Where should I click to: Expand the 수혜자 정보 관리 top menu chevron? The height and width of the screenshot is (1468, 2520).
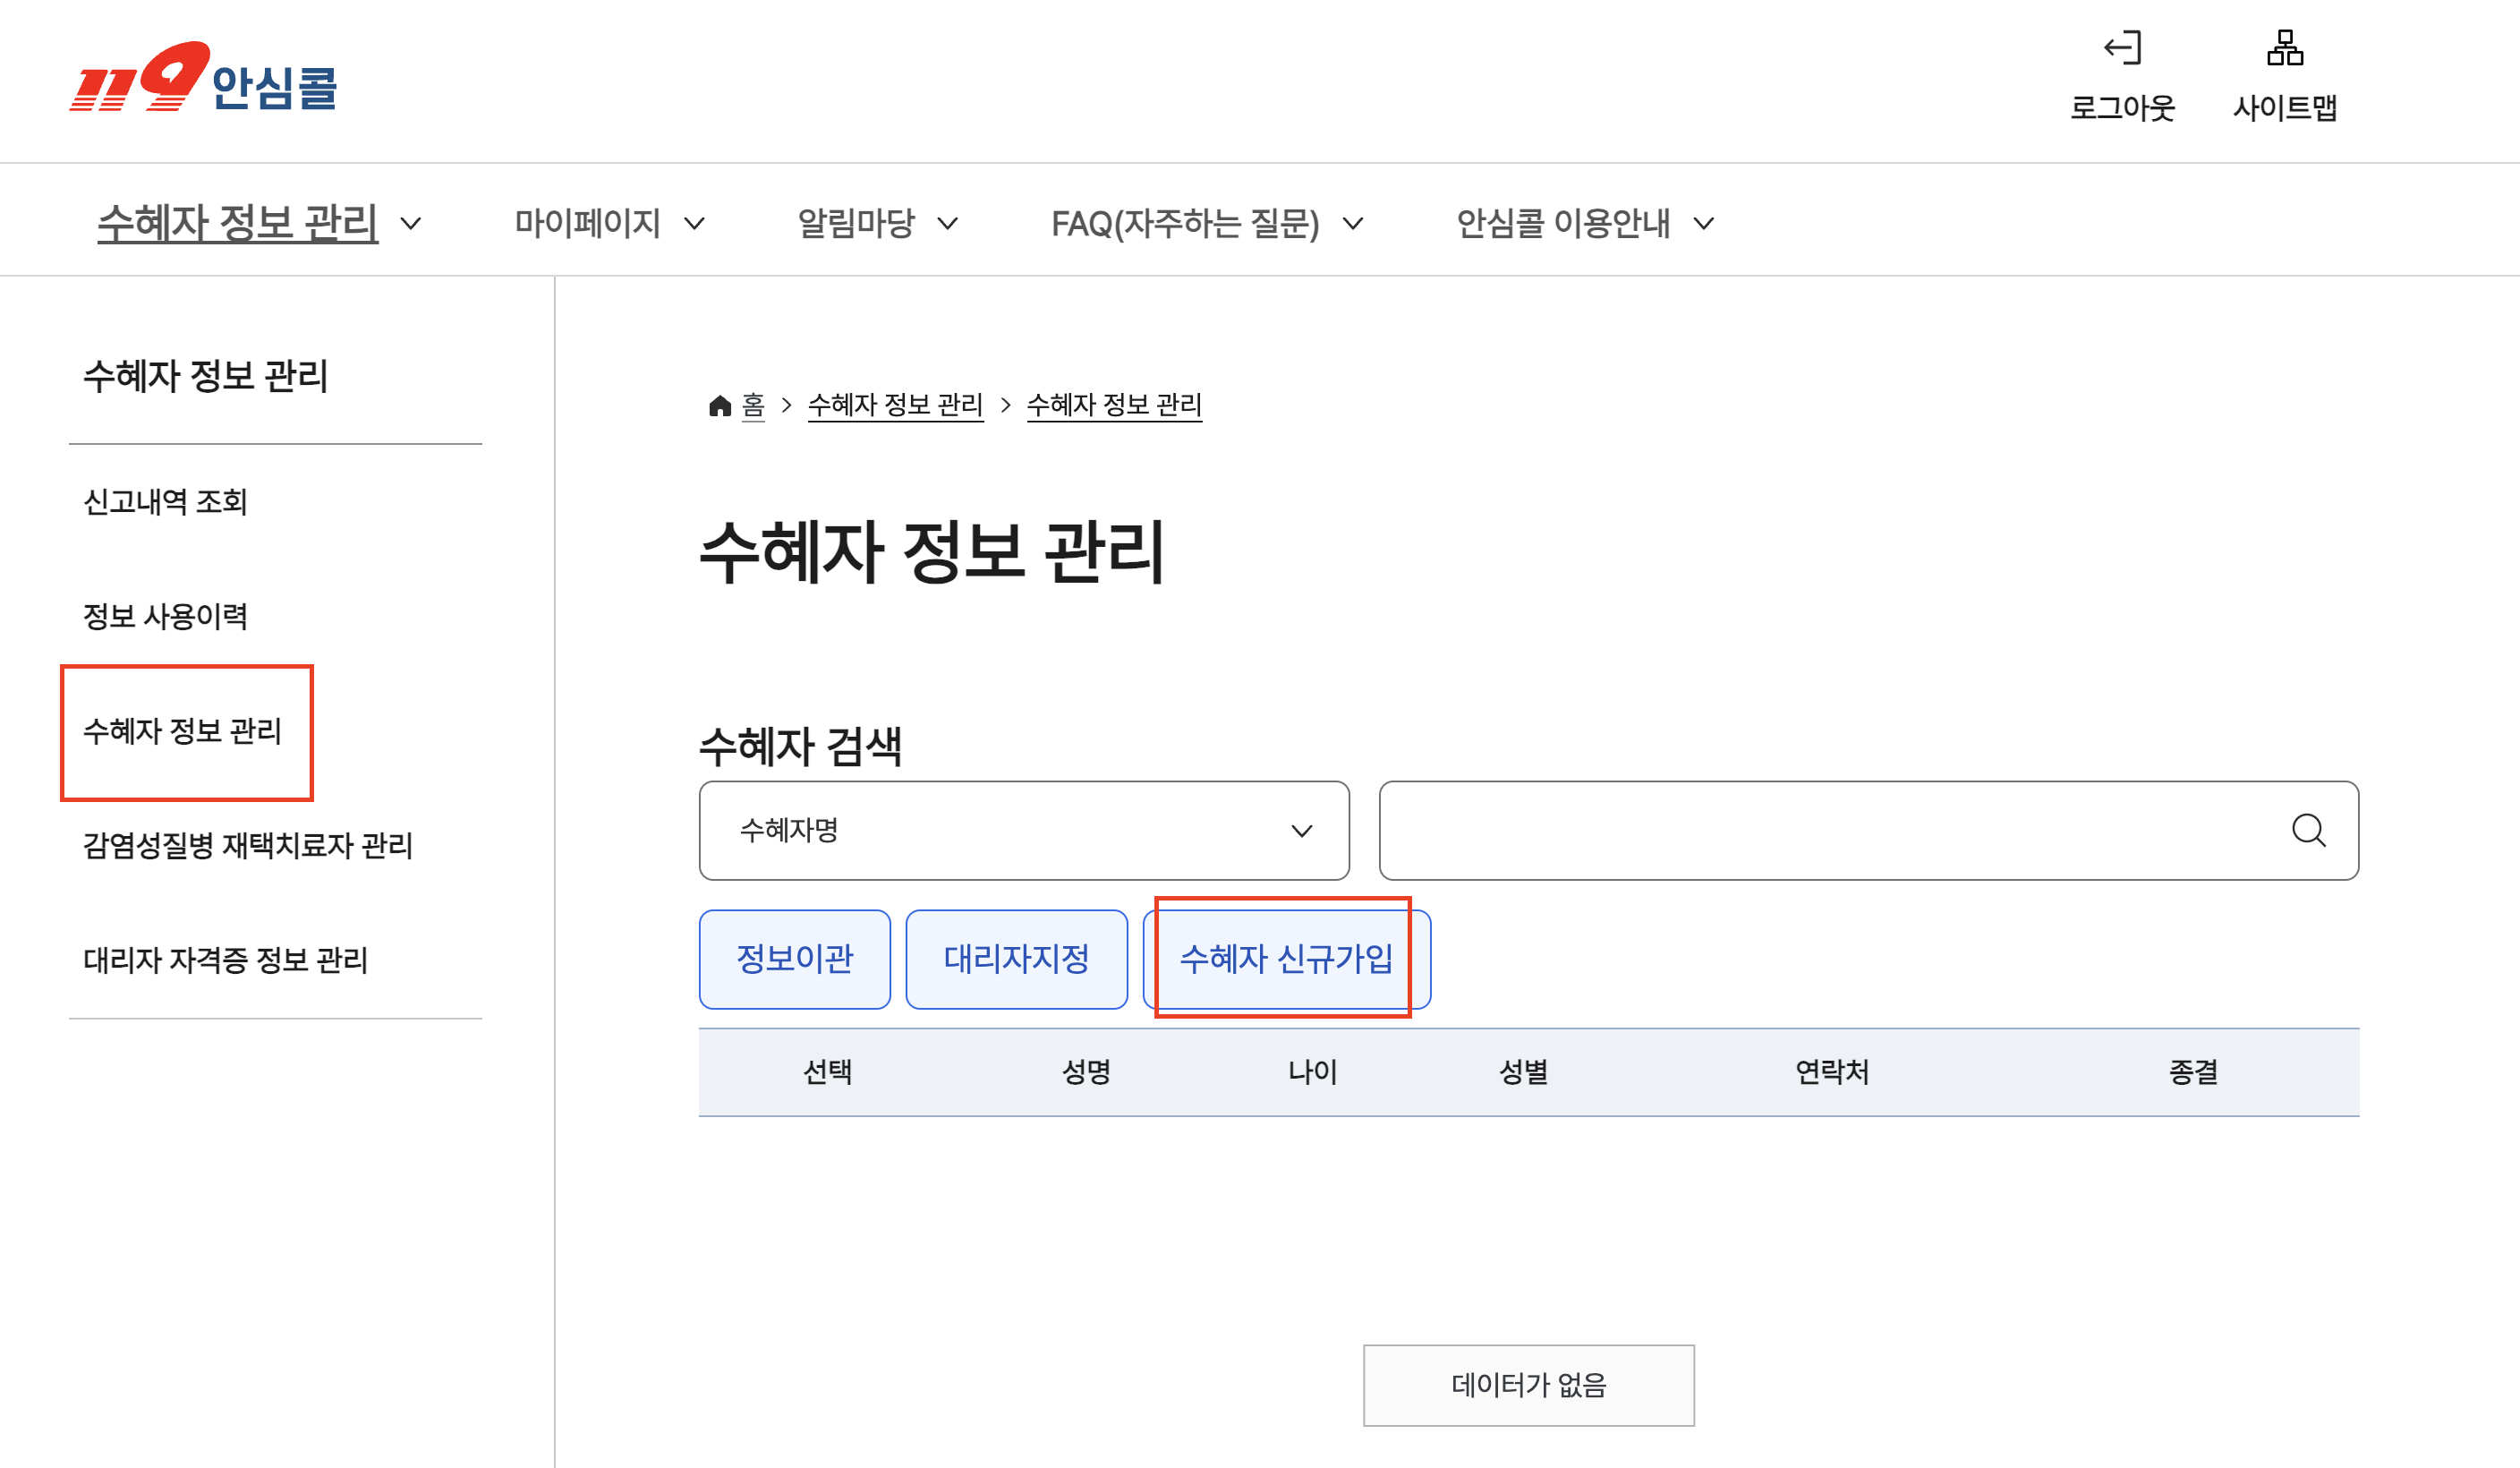410,223
